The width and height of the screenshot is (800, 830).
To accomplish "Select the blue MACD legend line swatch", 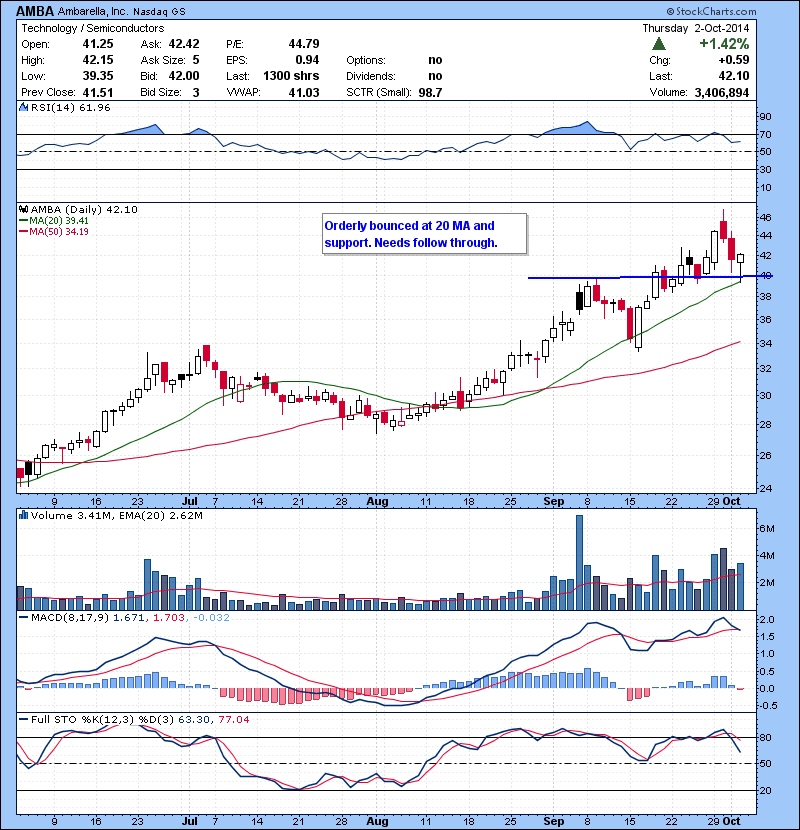I will point(23,618).
